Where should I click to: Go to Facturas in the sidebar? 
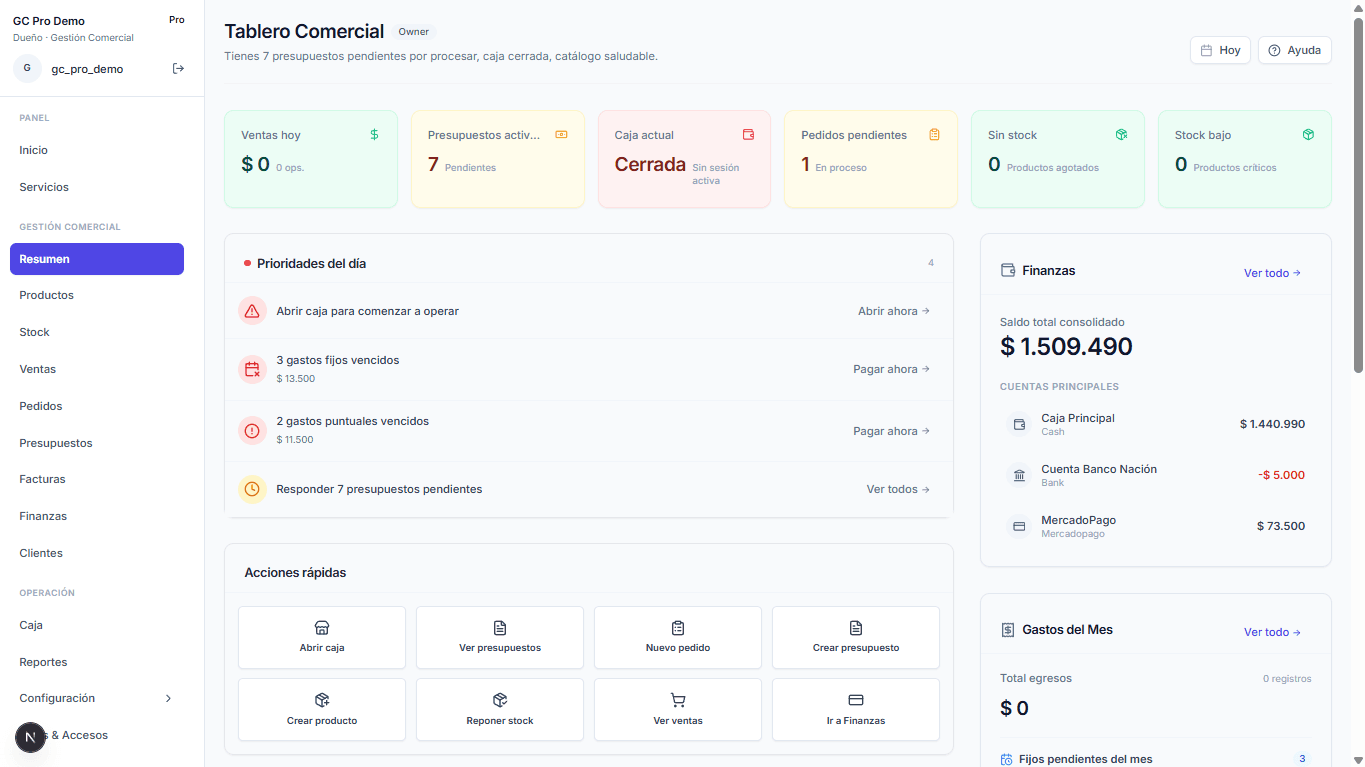tap(42, 479)
